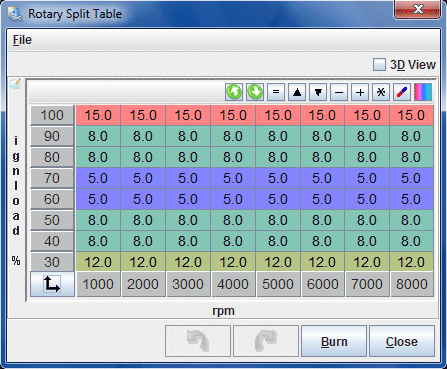This screenshot has height=369, width=447.
Task: Click the Burn button
Action: [334, 341]
